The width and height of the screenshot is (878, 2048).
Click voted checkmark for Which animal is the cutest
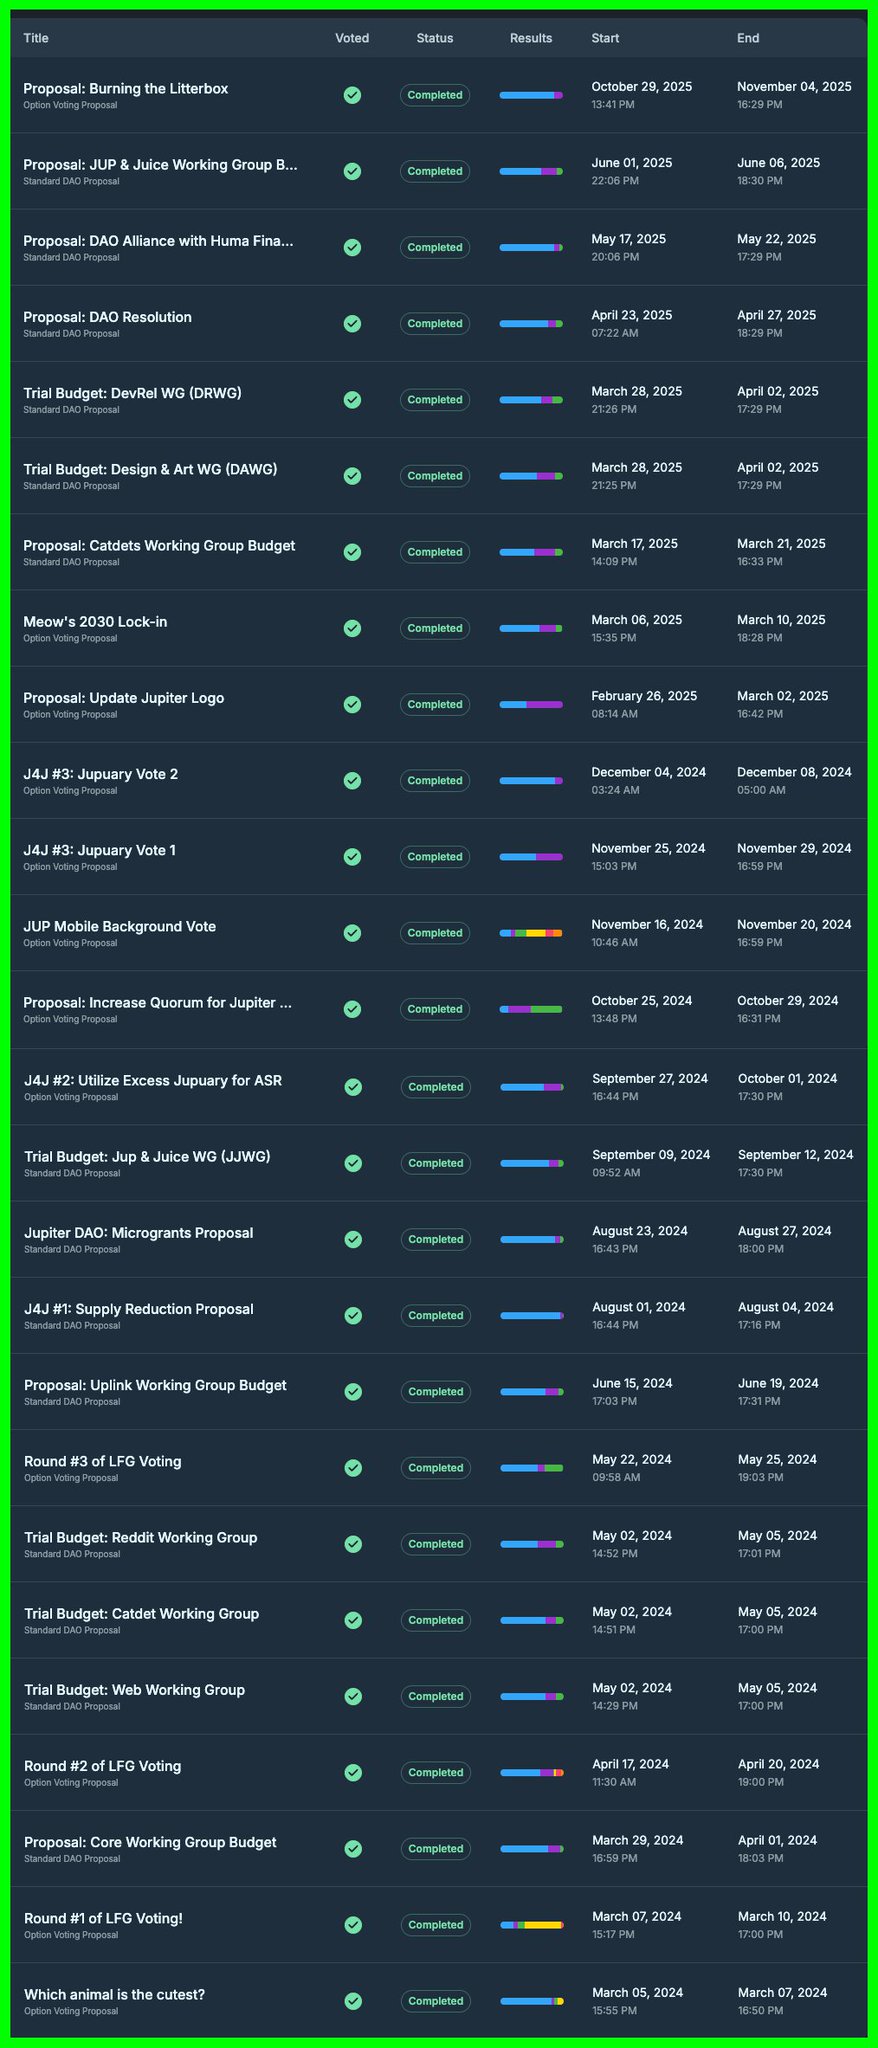[352, 2001]
